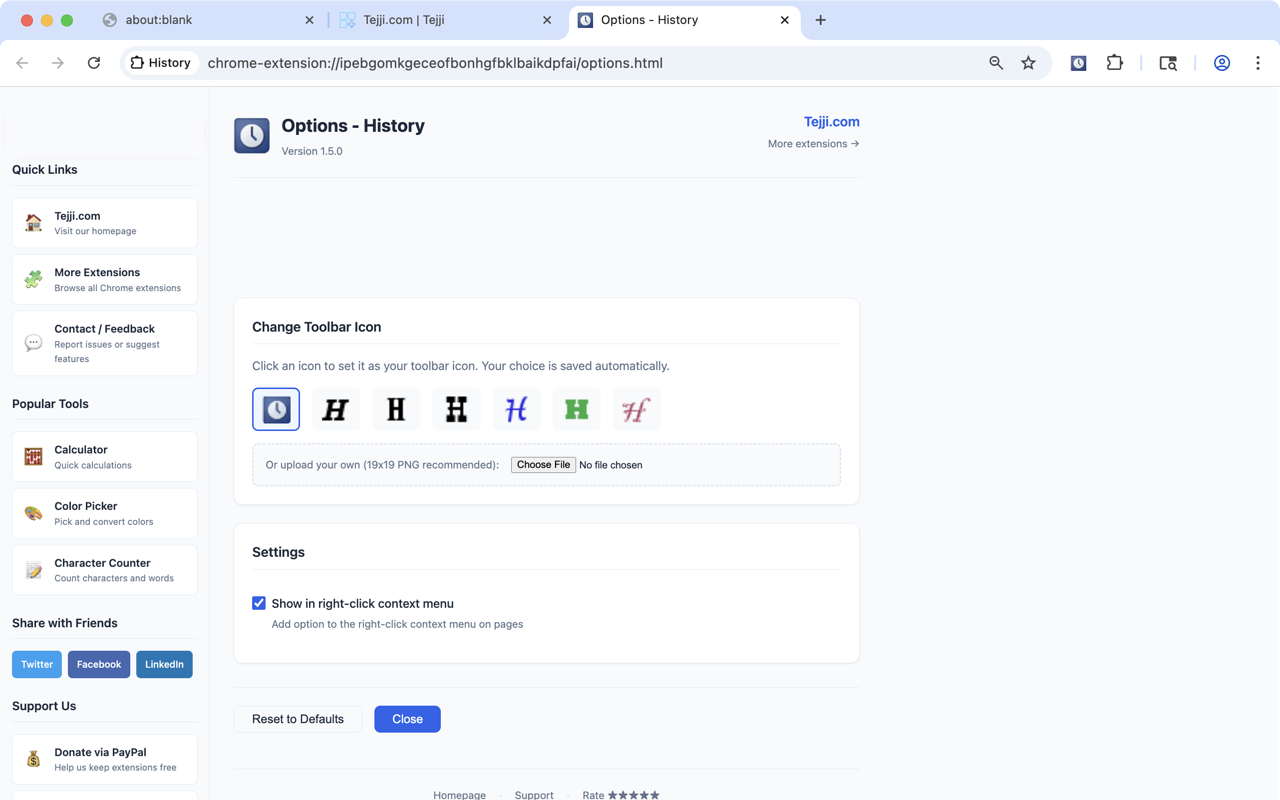Bookmark the page using the star icon
The width and height of the screenshot is (1280, 800).
click(x=1029, y=62)
